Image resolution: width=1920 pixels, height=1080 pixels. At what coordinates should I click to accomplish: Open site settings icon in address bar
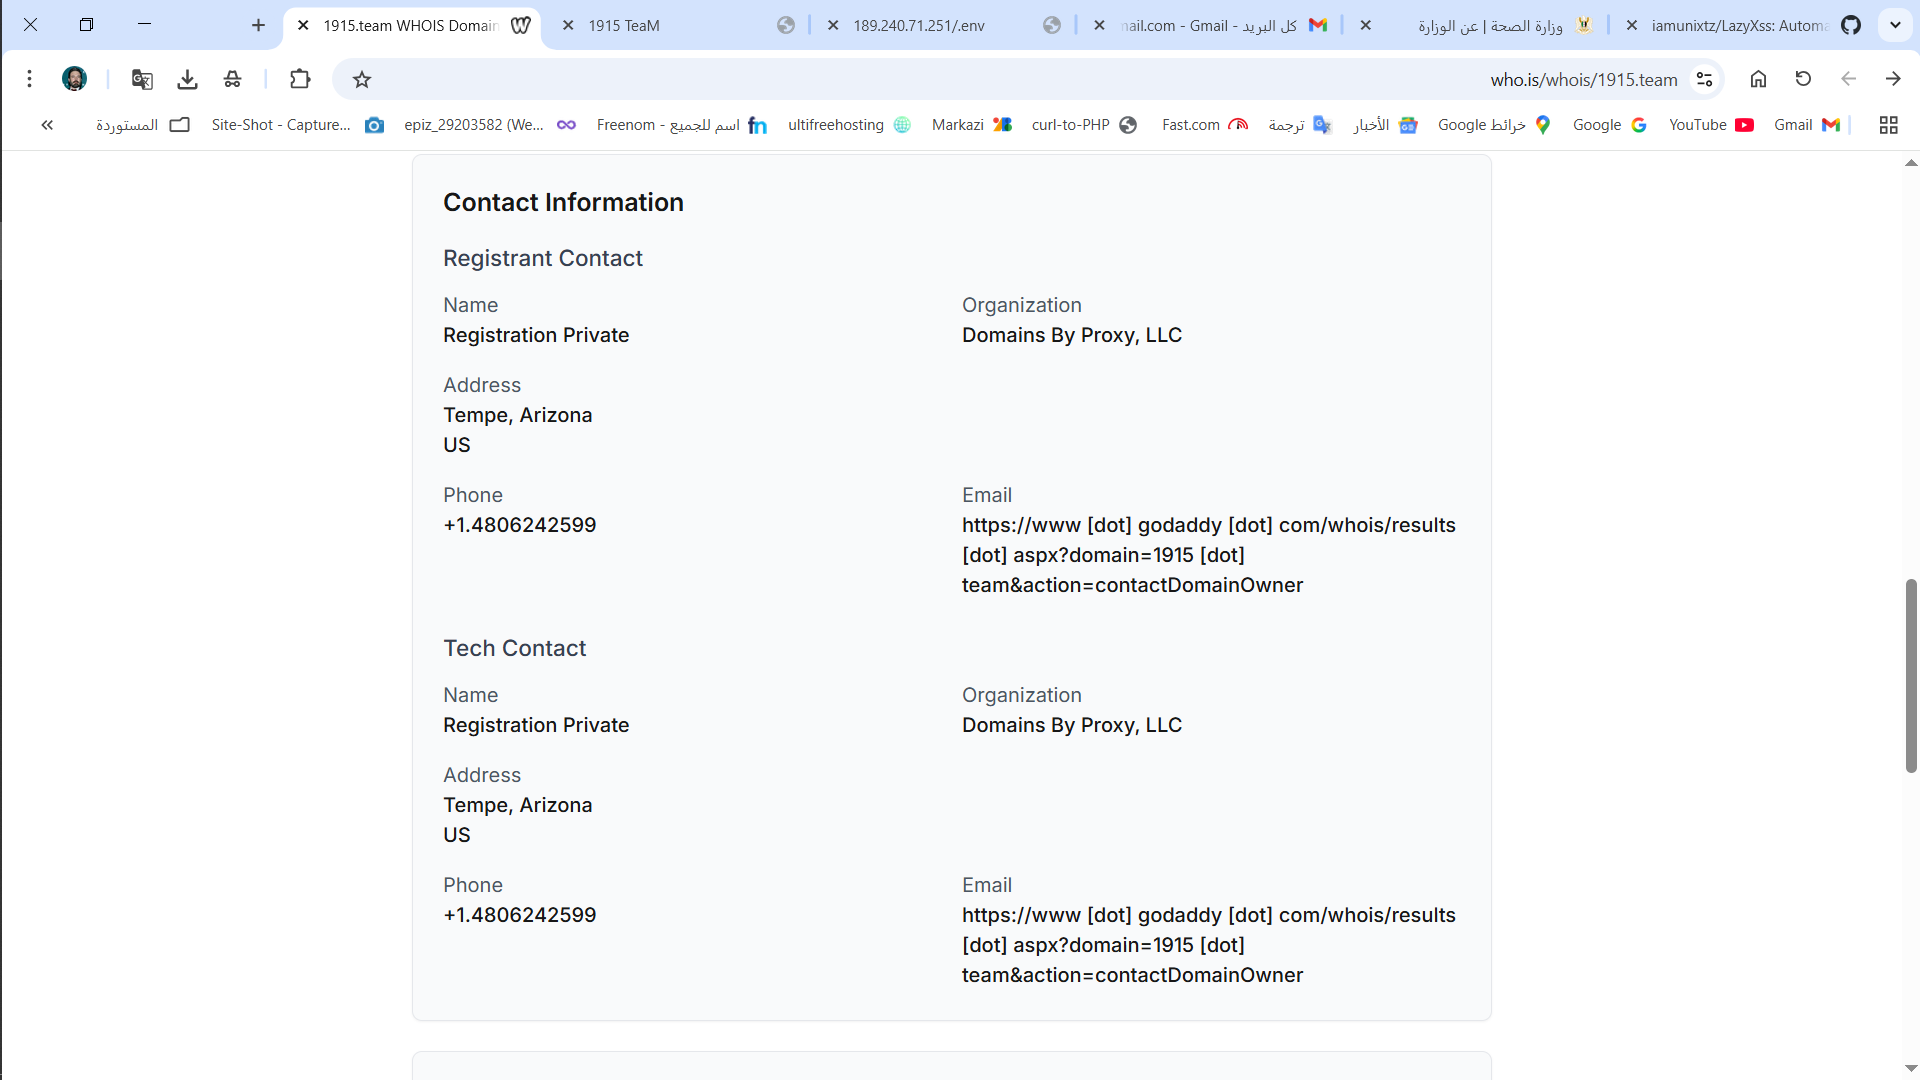coord(1705,79)
